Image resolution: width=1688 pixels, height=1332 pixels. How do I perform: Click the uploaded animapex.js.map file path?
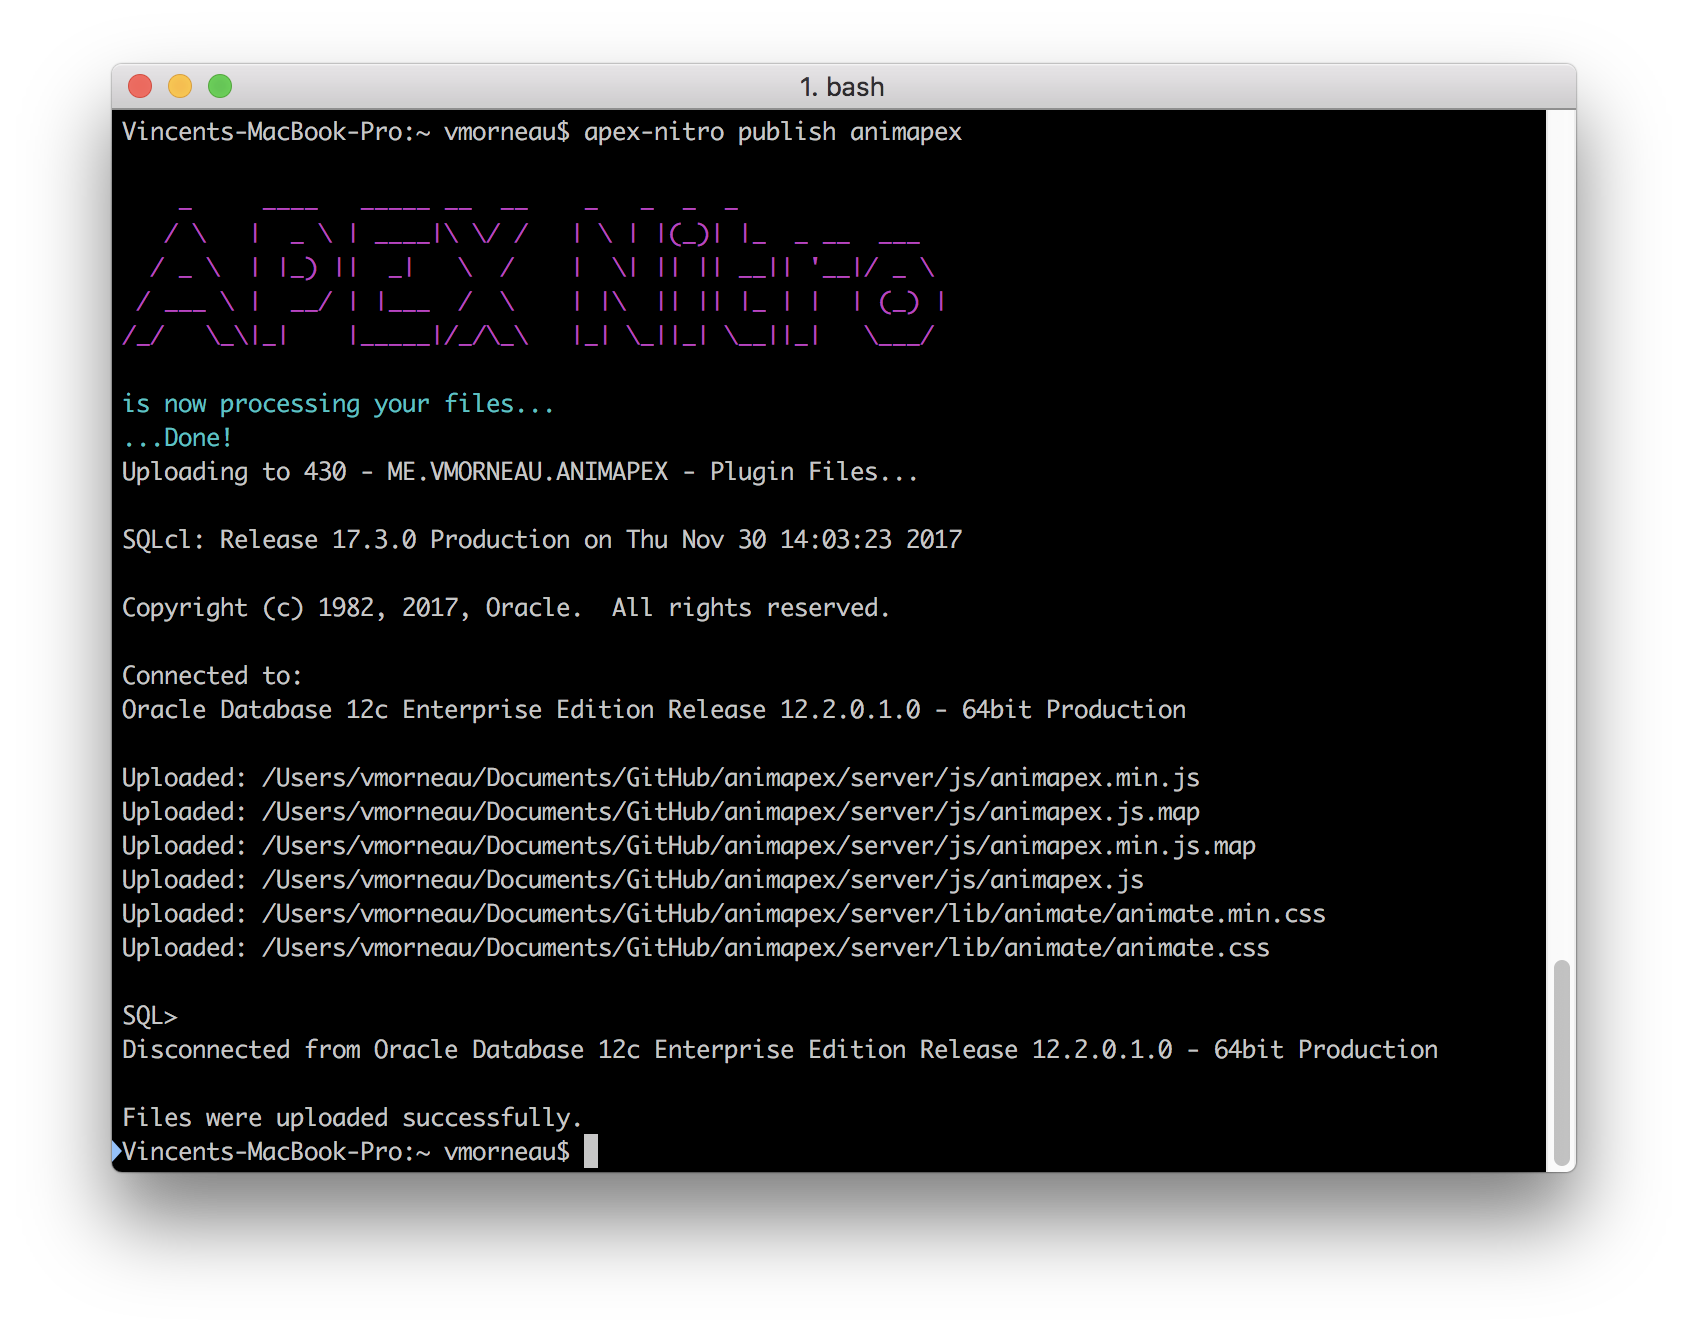[x=730, y=812]
